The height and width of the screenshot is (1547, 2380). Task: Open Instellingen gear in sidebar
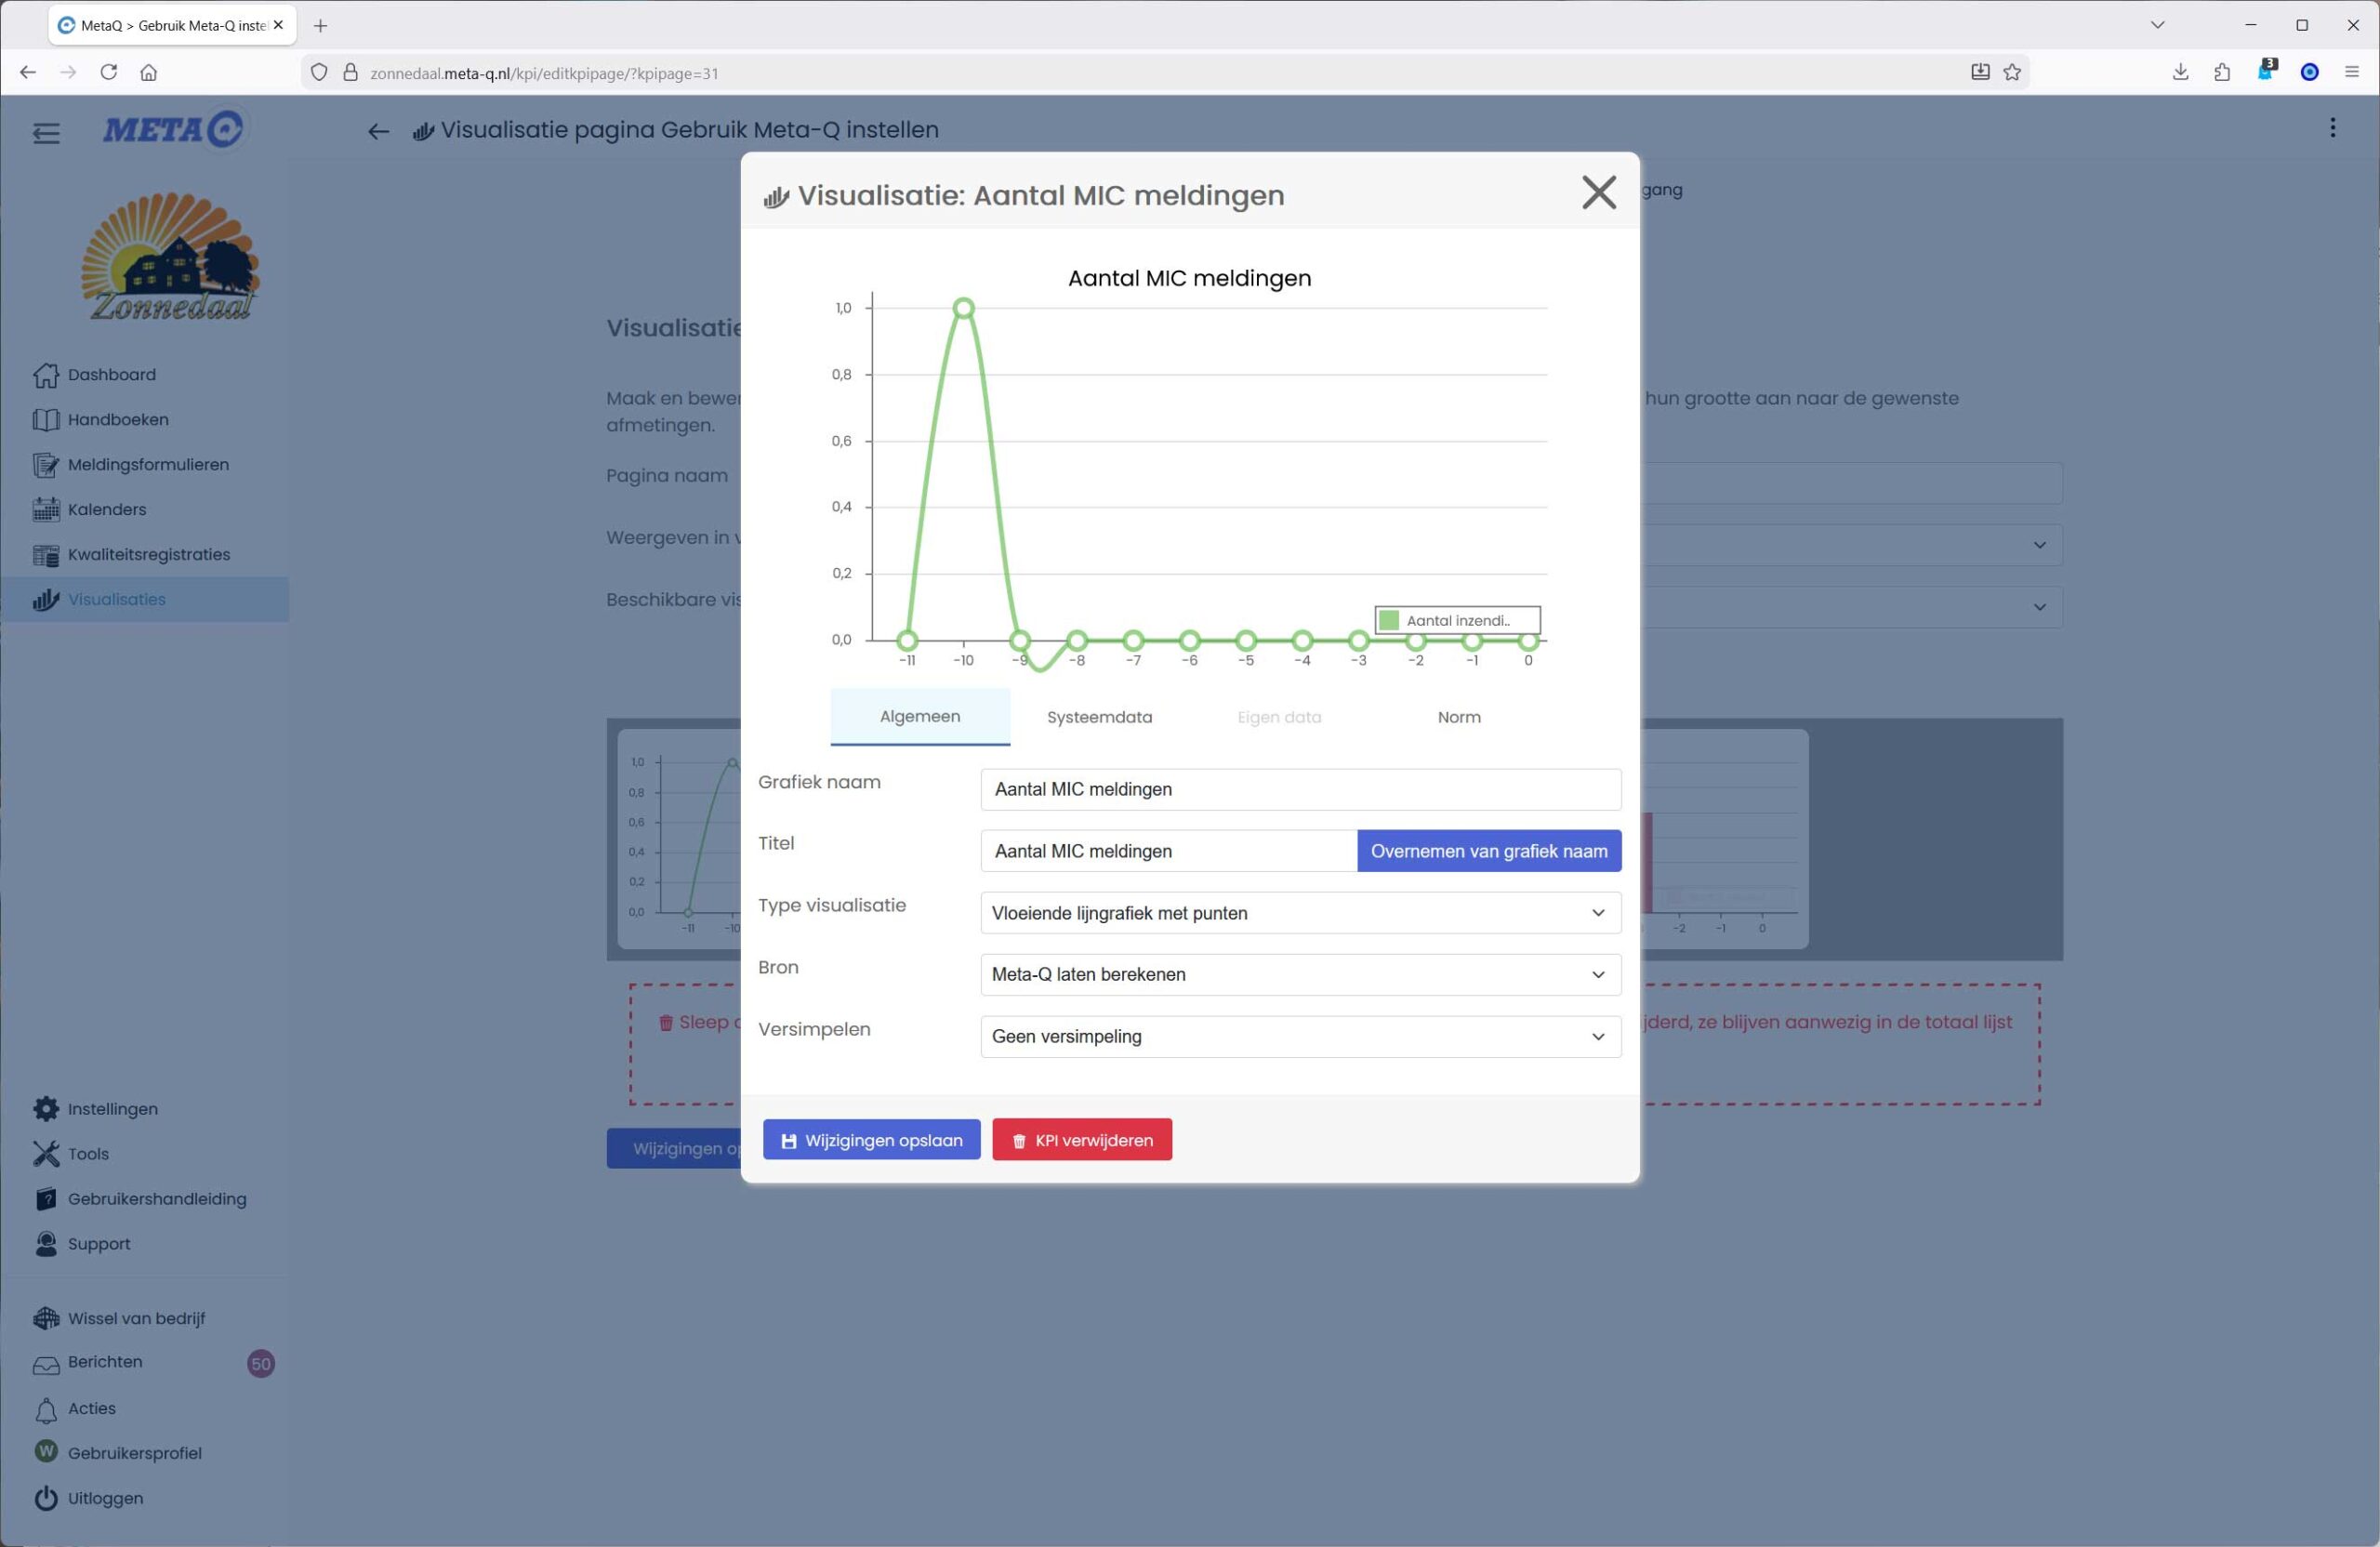pyautogui.click(x=112, y=1109)
